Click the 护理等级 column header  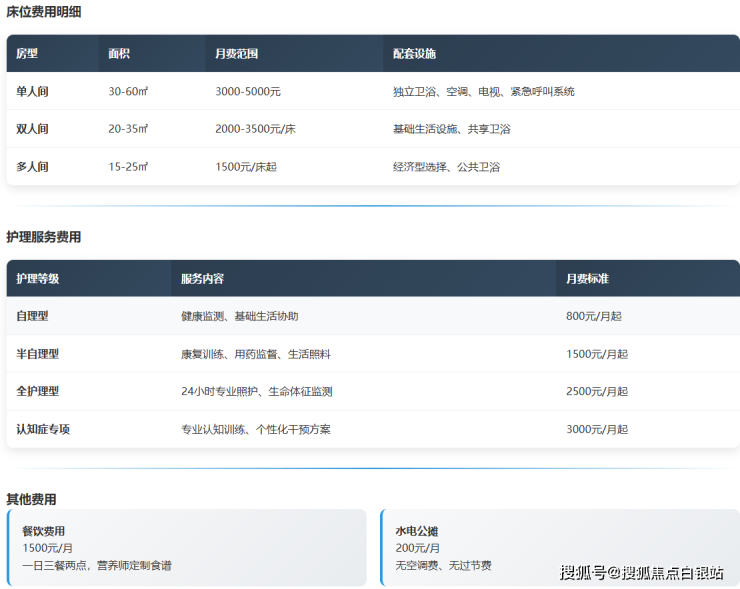[x=38, y=279]
